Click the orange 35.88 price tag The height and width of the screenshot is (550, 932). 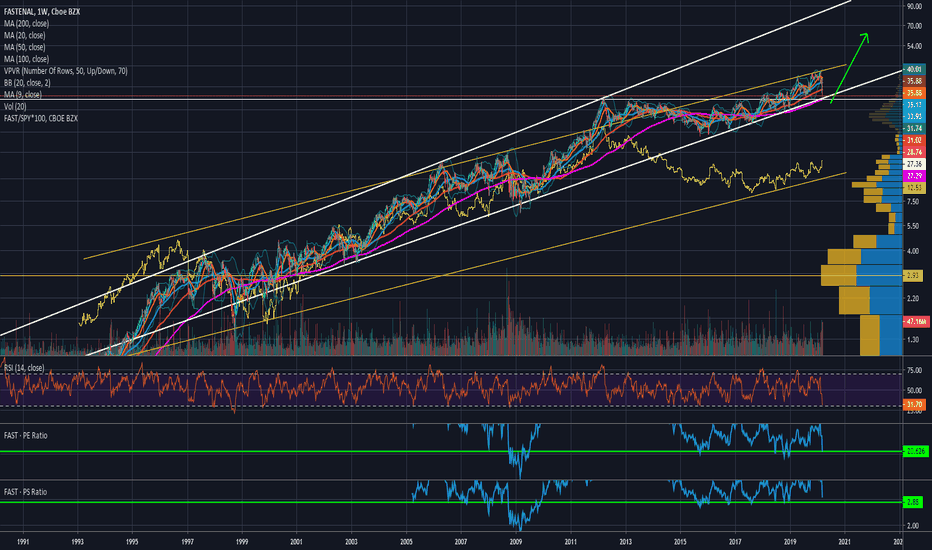click(x=914, y=93)
